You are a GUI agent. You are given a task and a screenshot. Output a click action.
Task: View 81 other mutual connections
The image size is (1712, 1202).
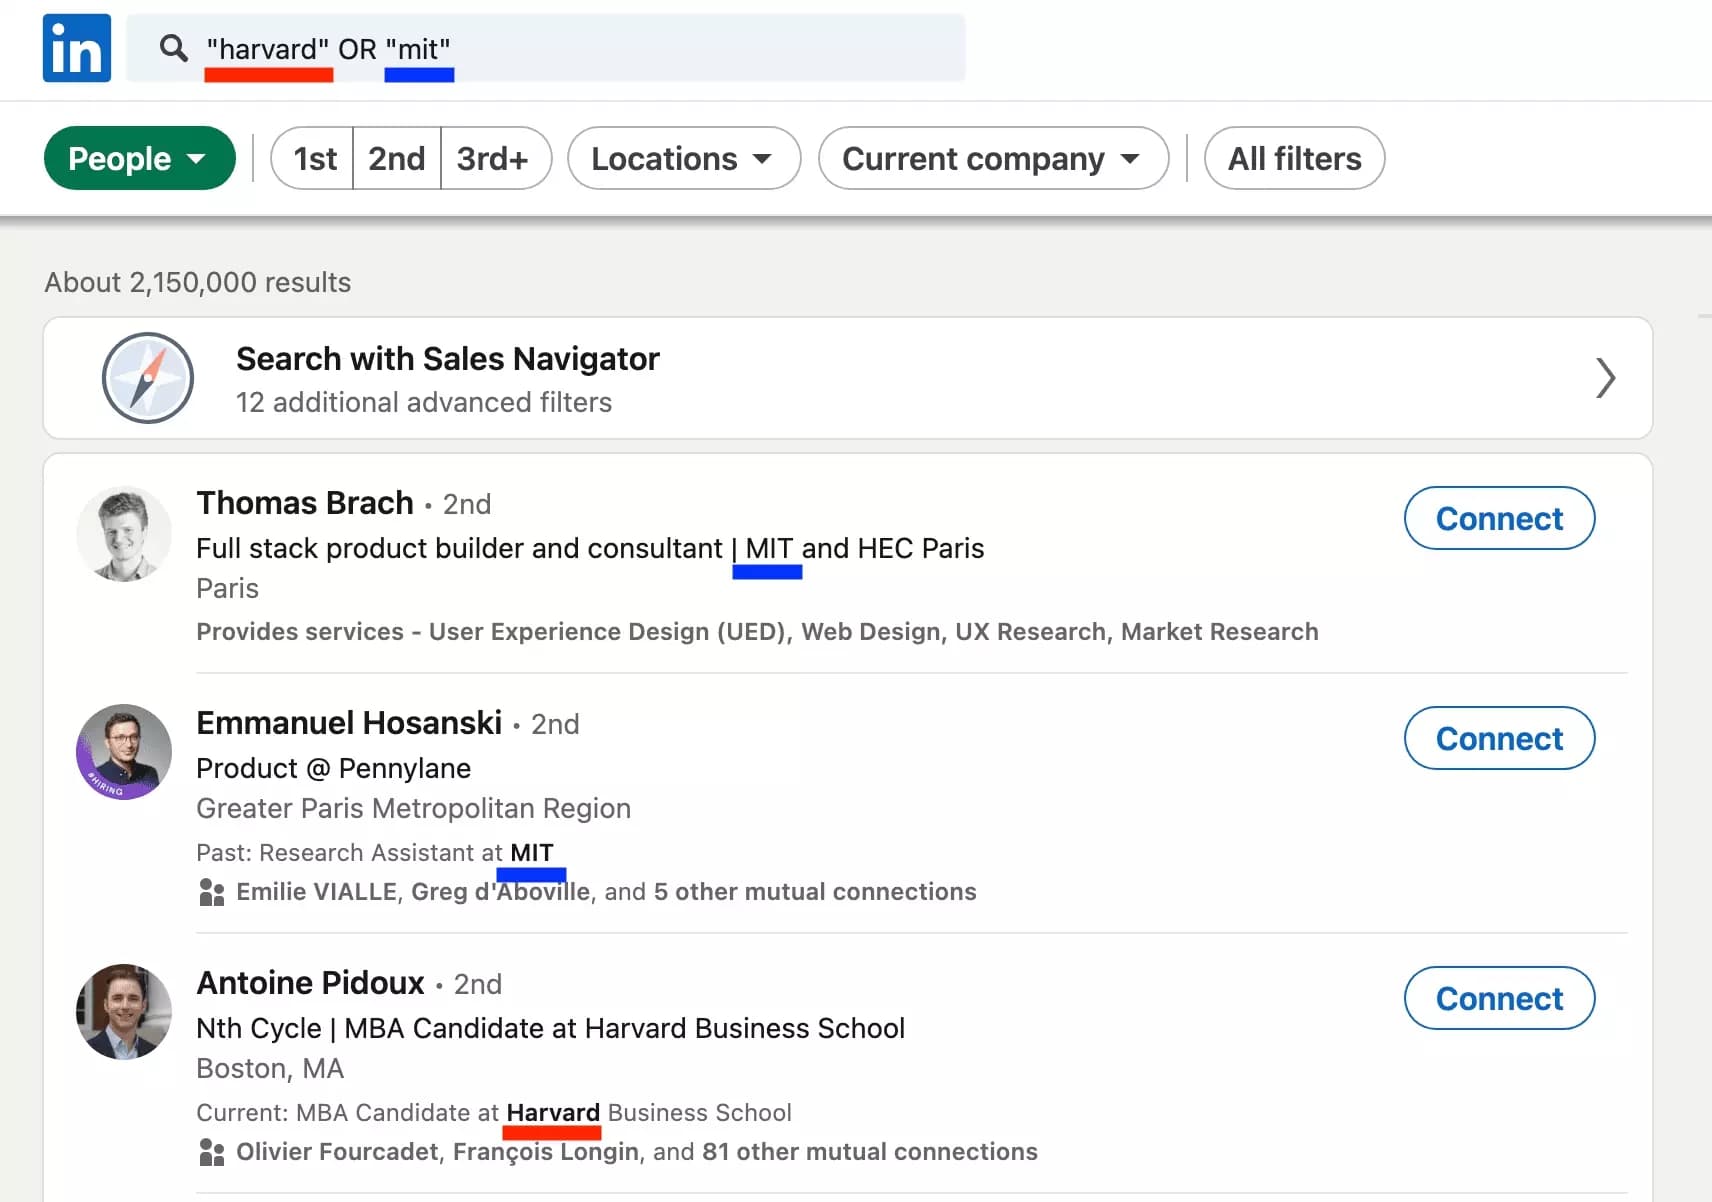click(869, 1152)
